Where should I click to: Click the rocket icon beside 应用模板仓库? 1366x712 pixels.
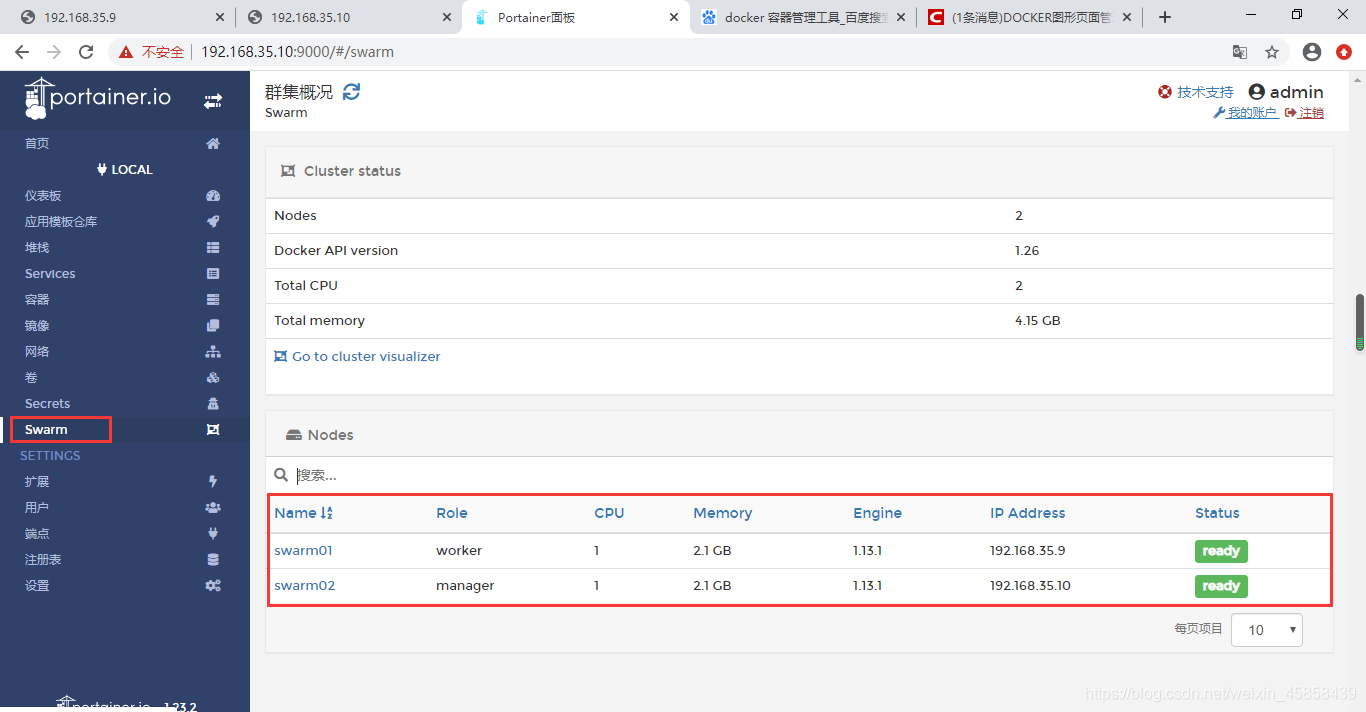(x=213, y=222)
